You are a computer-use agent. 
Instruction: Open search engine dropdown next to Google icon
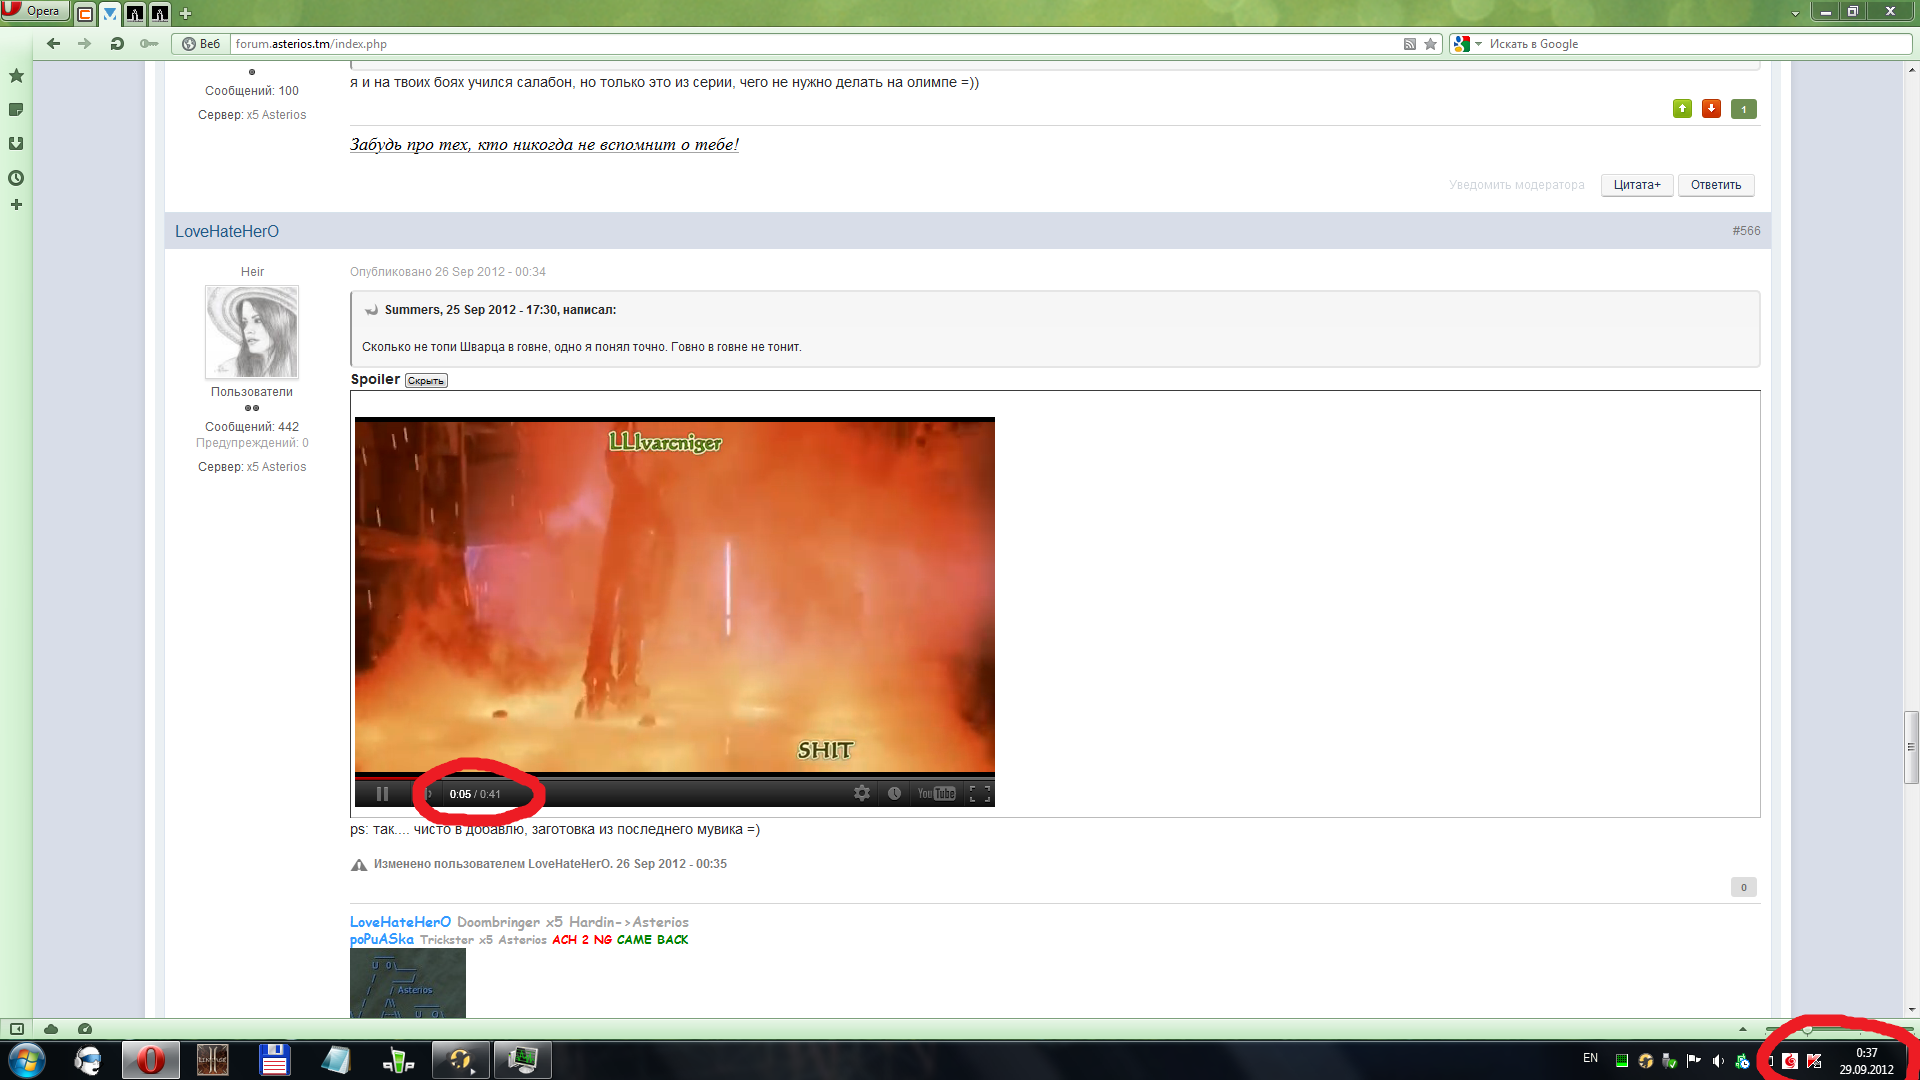click(x=1478, y=44)
